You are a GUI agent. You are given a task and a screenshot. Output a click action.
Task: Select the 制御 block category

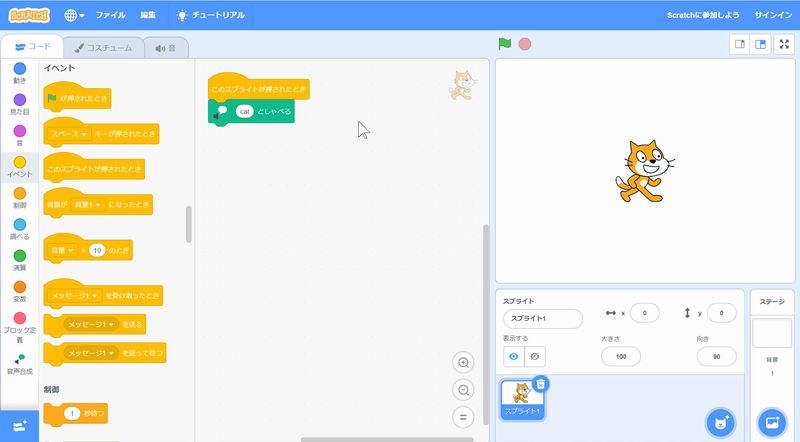click(x=20, y=199)
